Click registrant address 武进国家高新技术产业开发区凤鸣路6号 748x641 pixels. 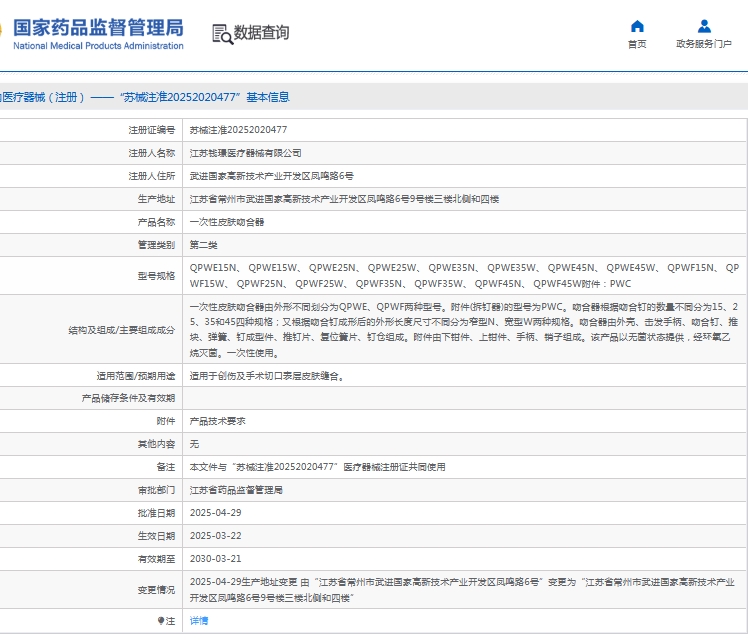272,176
